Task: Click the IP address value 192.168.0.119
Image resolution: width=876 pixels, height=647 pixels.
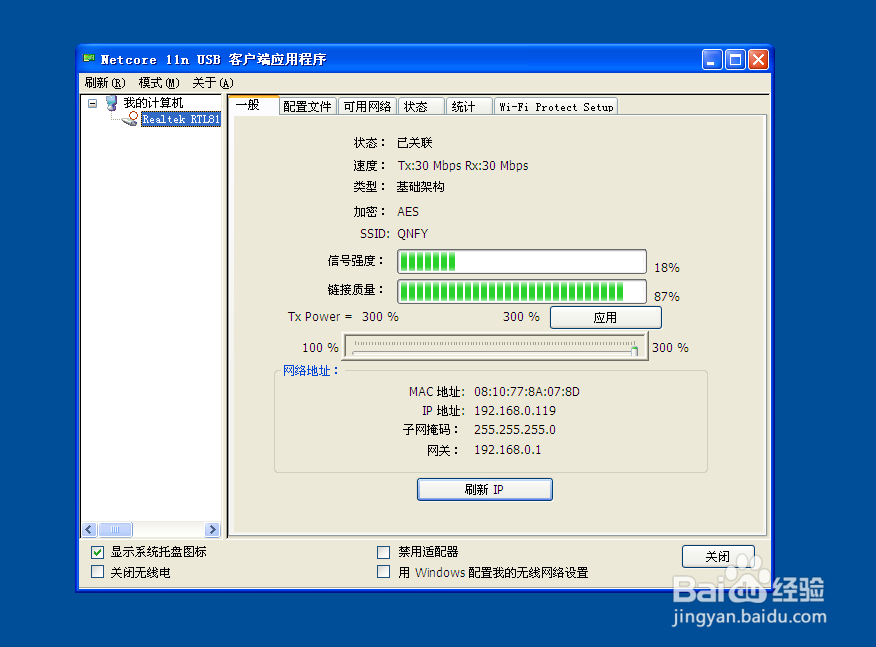Action: [x=515, y=411]
